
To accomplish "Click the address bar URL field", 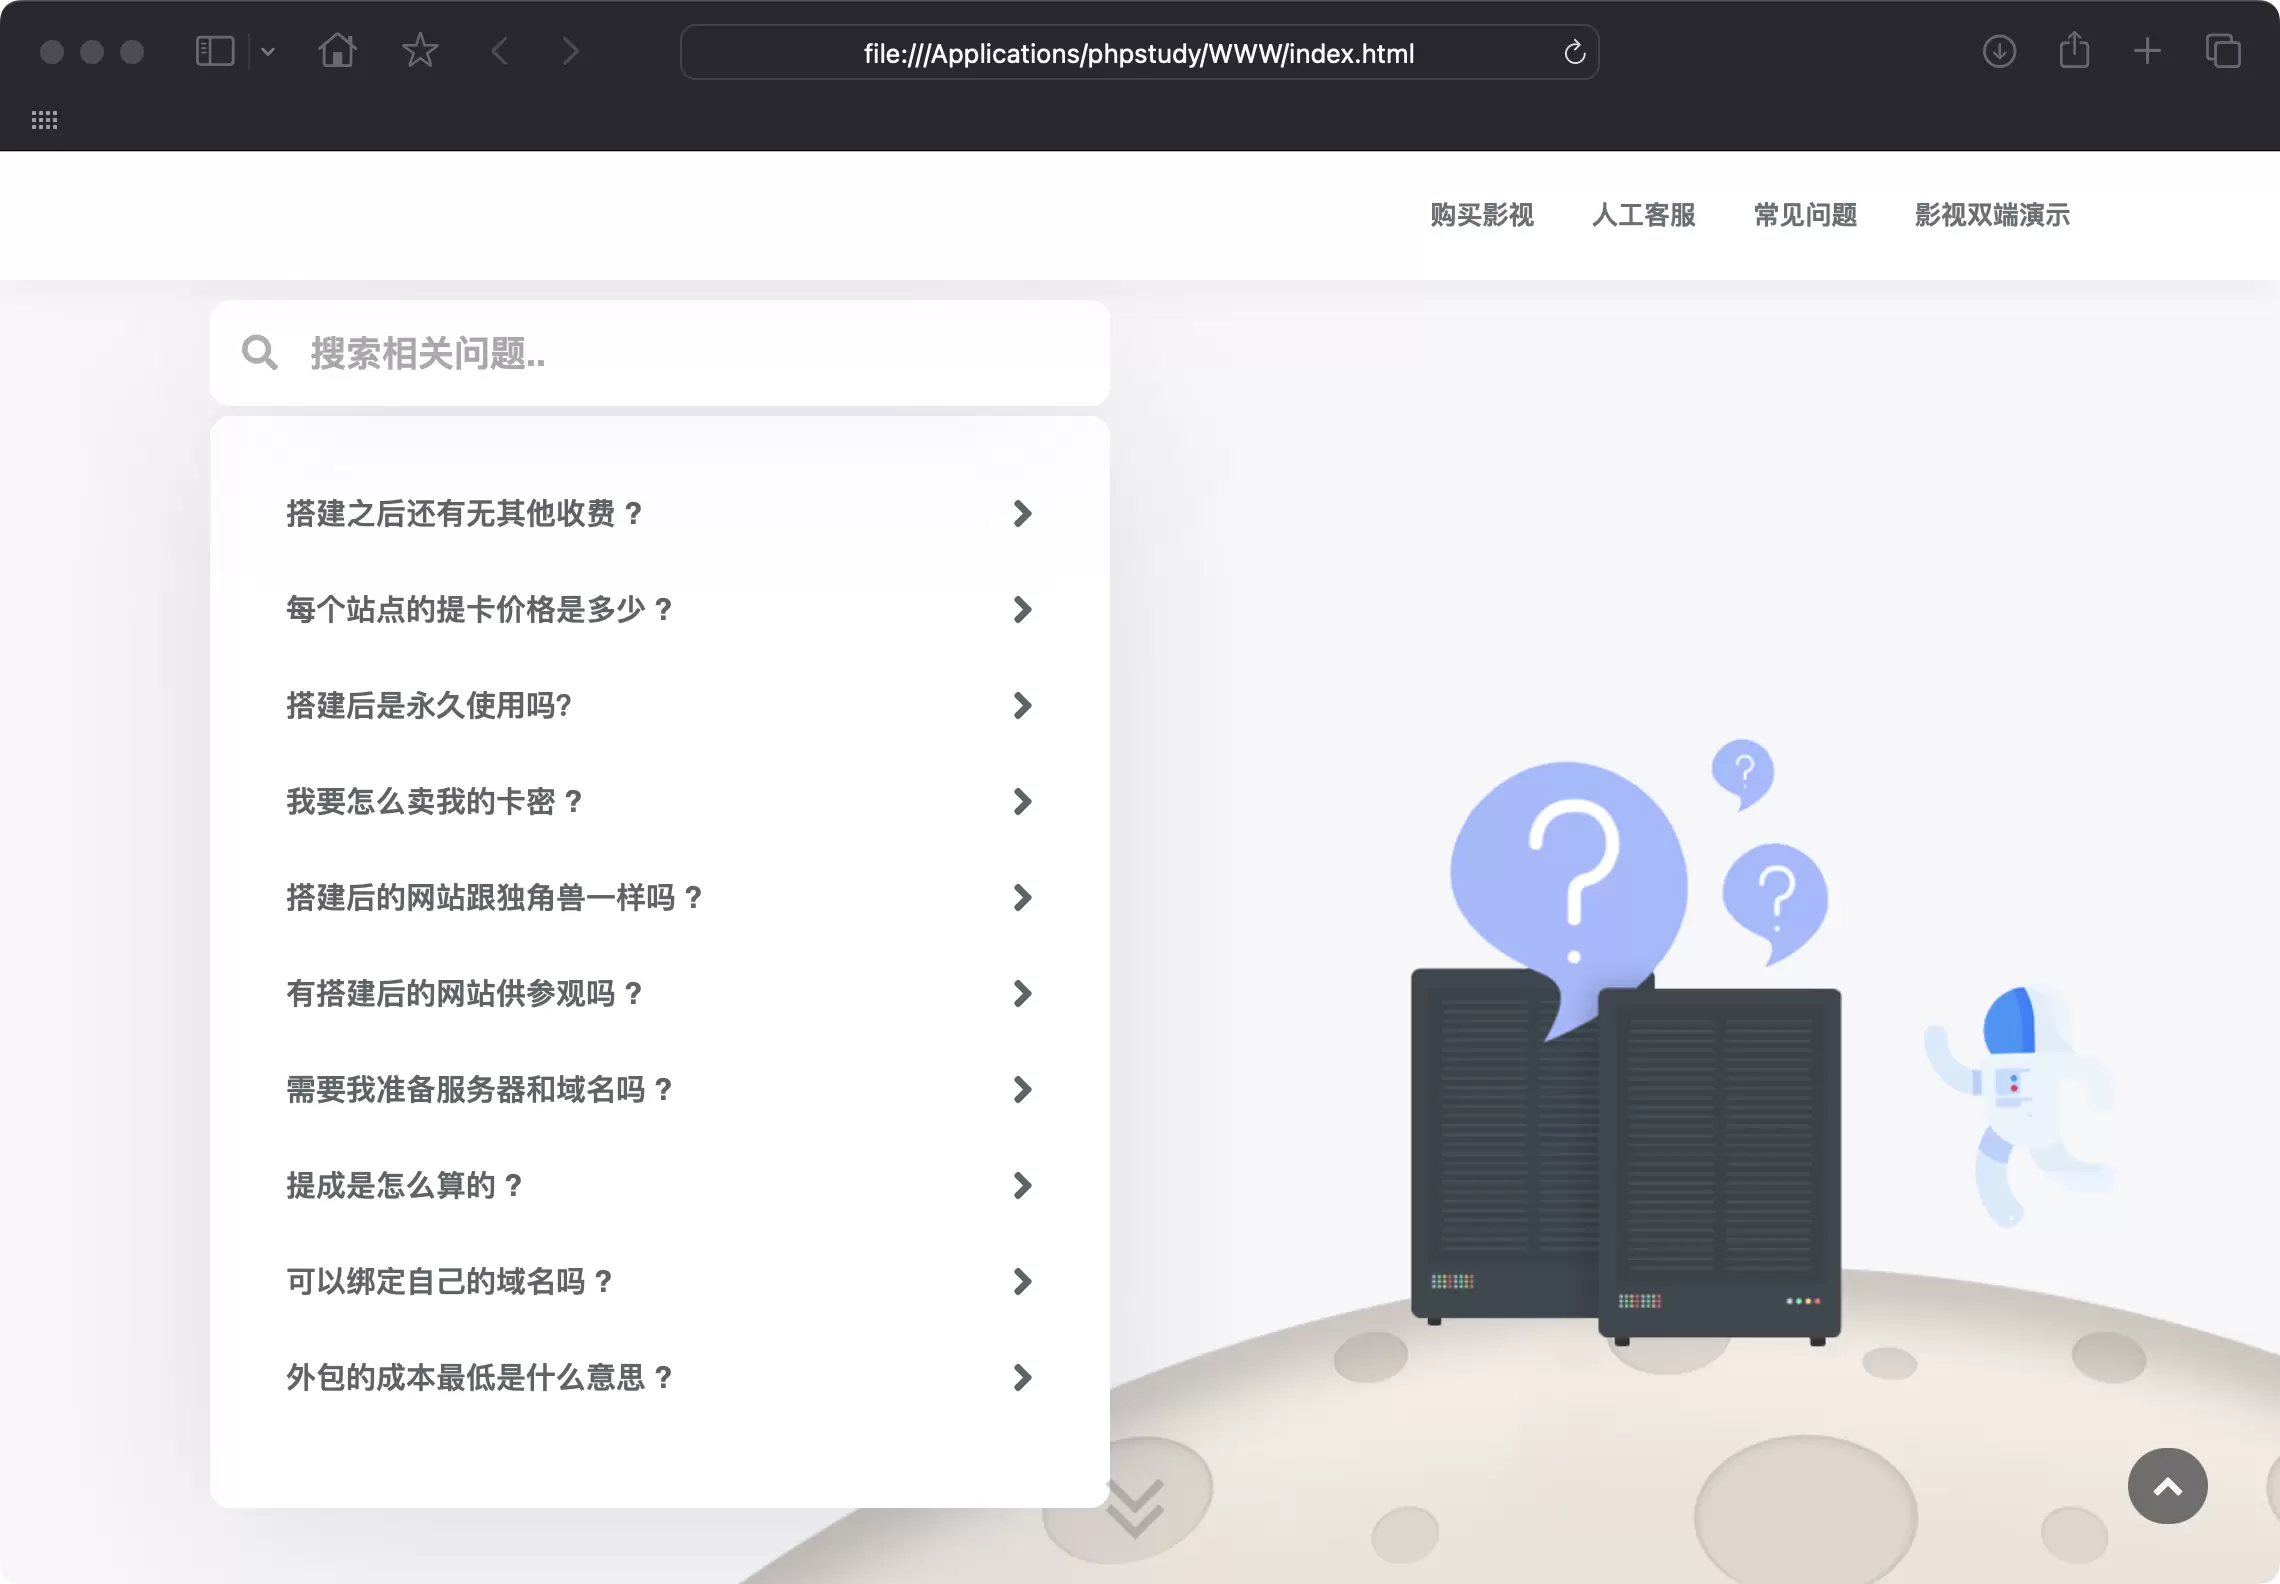I will tap(1139, 53).
